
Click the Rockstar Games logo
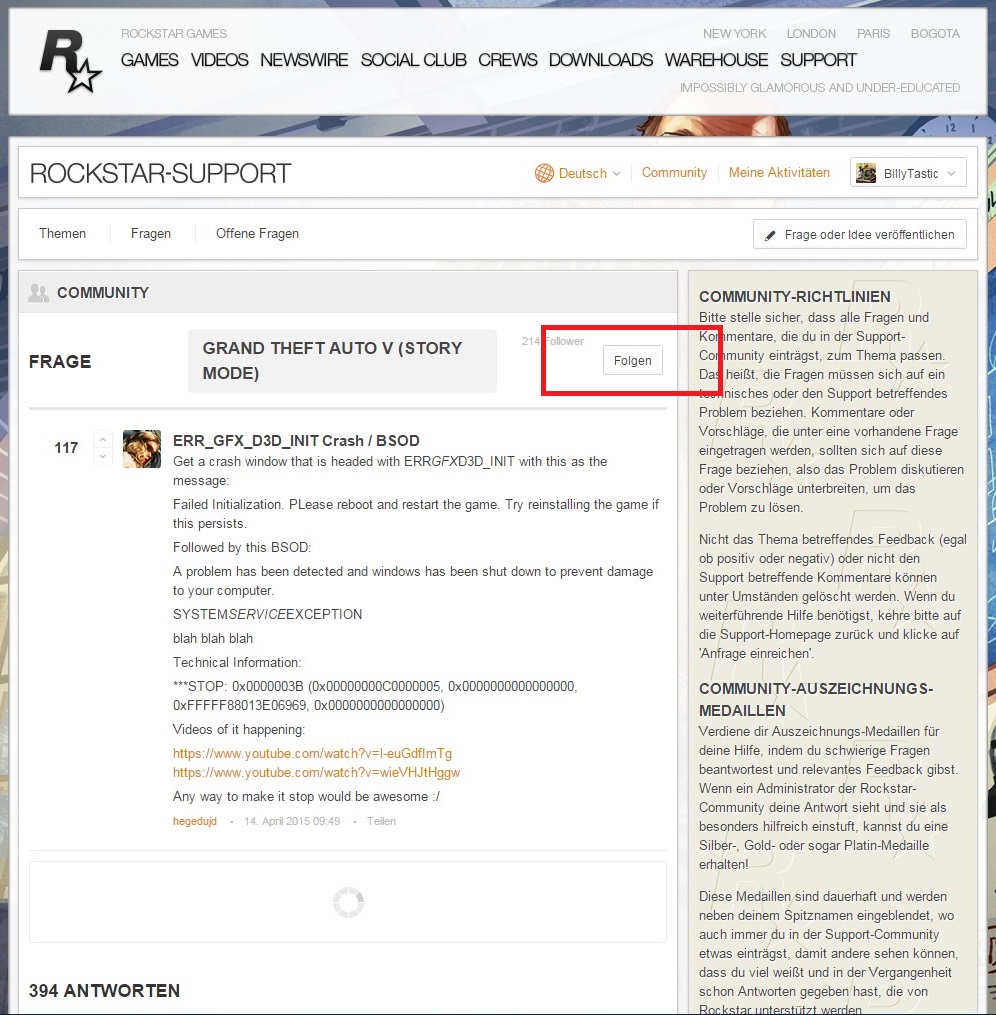(70, 61)
